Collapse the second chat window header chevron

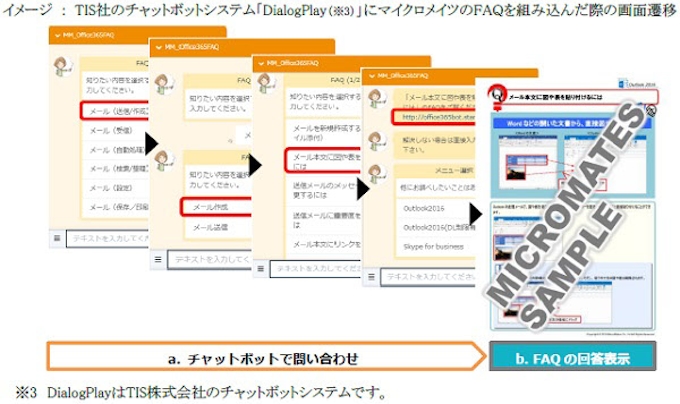tap(159, 48)
